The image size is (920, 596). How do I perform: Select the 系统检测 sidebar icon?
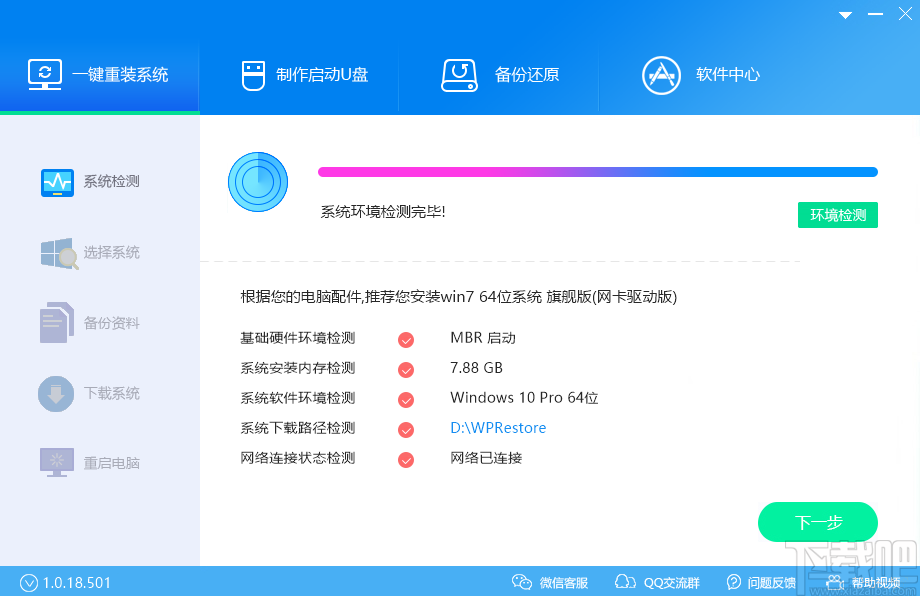coord(57,182)
